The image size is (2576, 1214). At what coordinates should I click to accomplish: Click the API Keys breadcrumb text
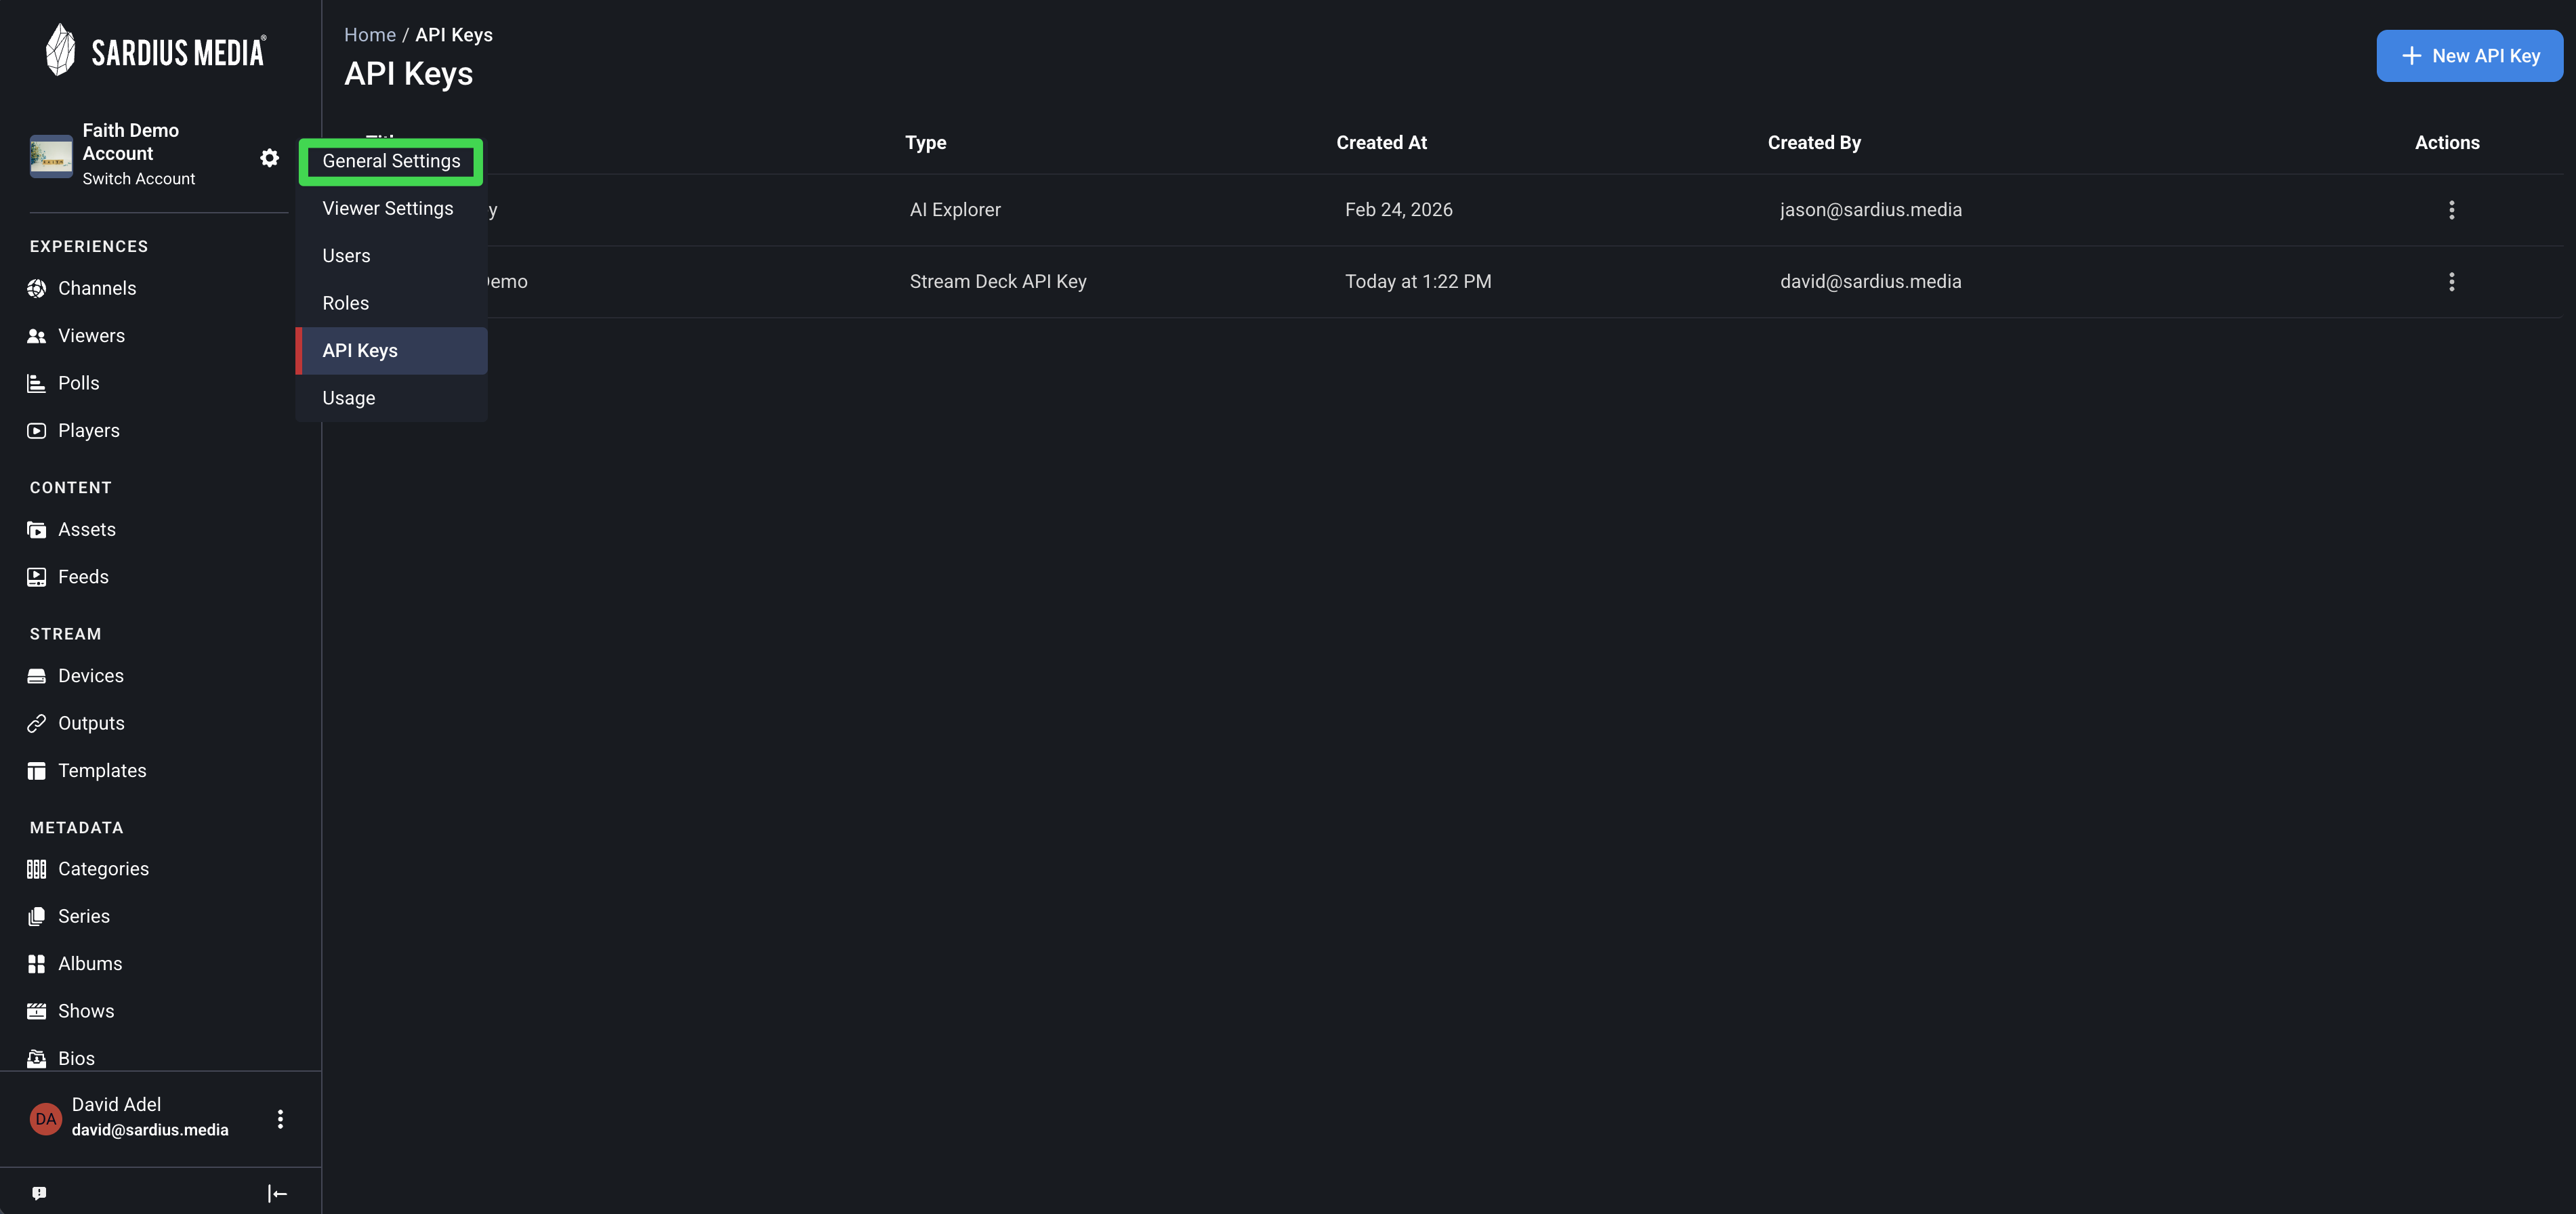pos(454,35)
